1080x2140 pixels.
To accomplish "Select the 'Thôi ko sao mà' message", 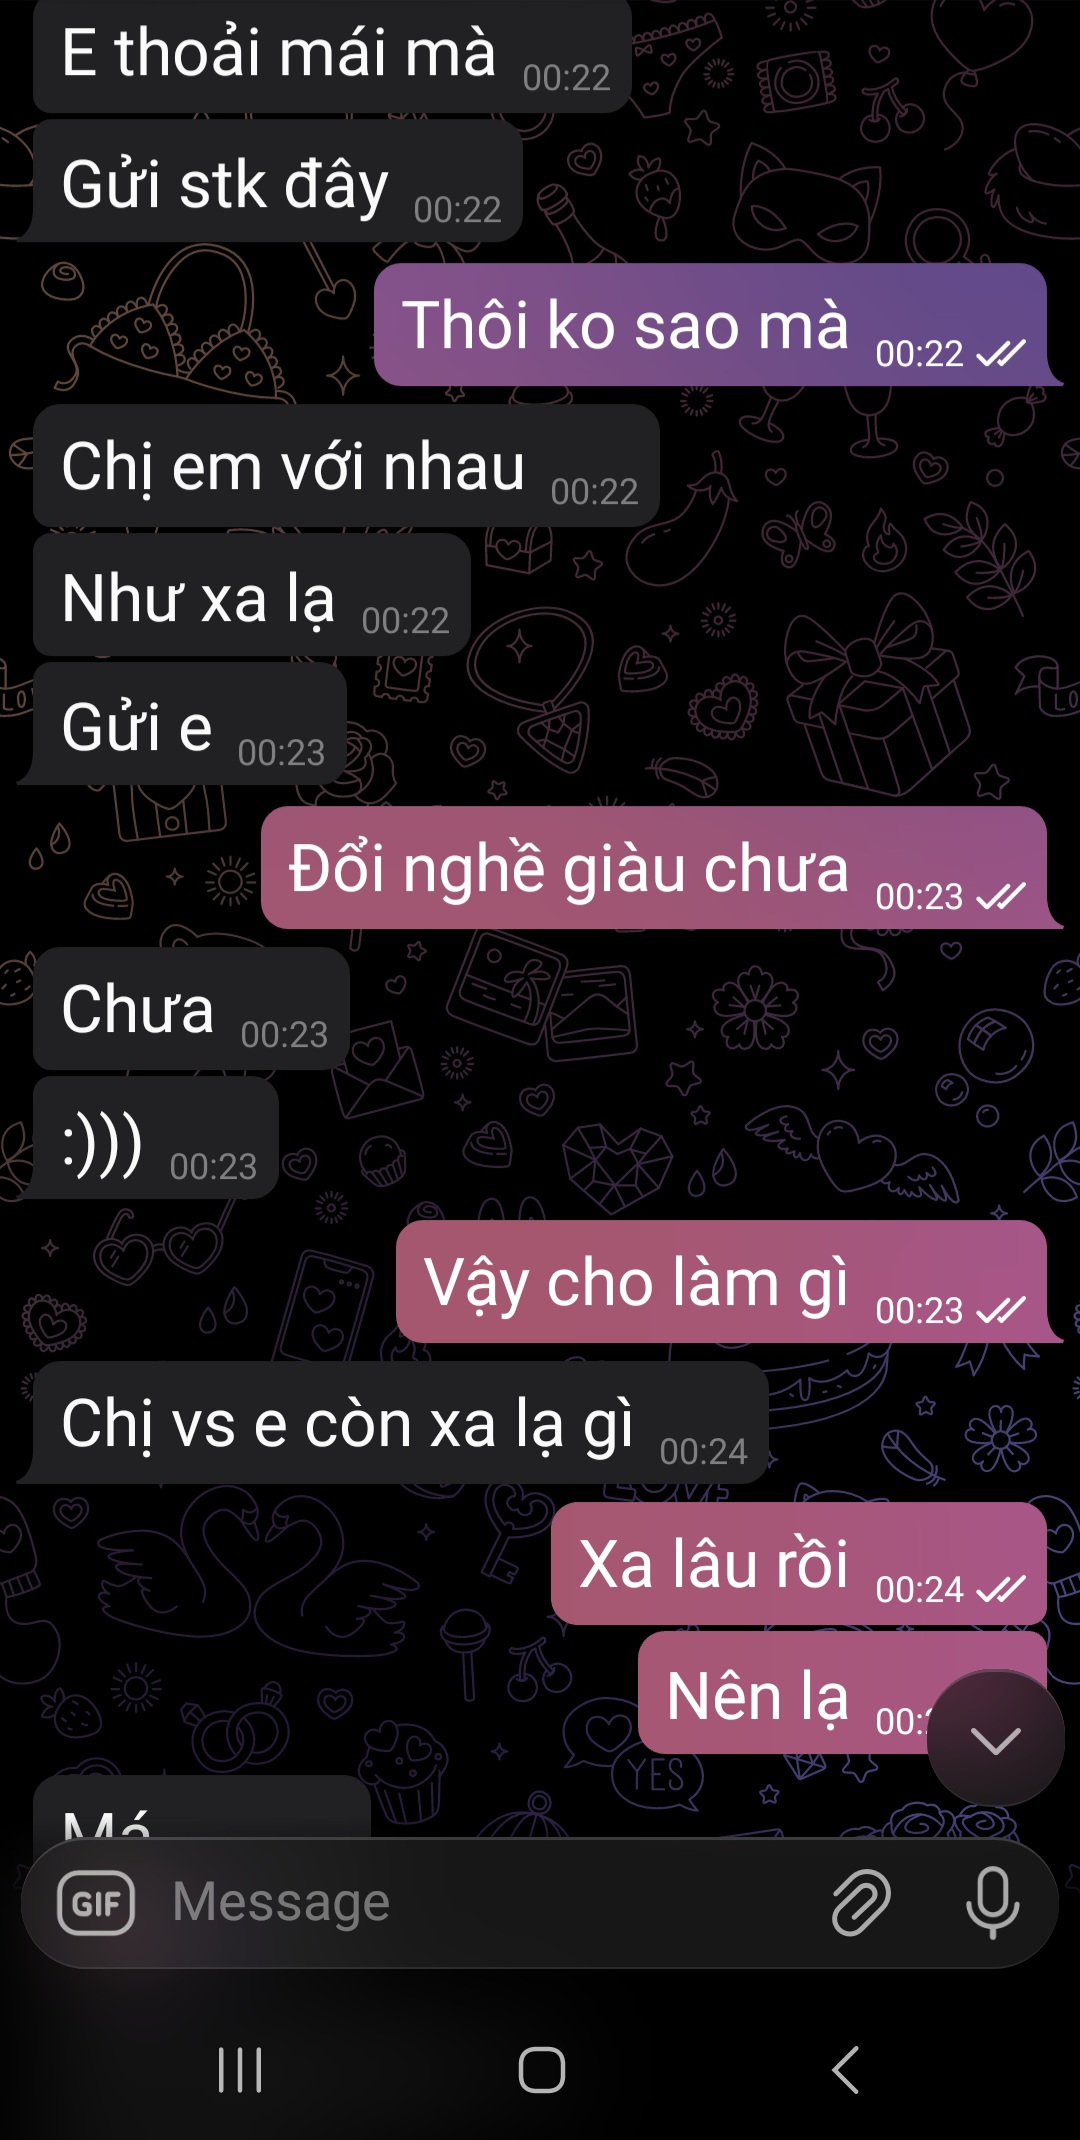I will click(x=710, y=324).
